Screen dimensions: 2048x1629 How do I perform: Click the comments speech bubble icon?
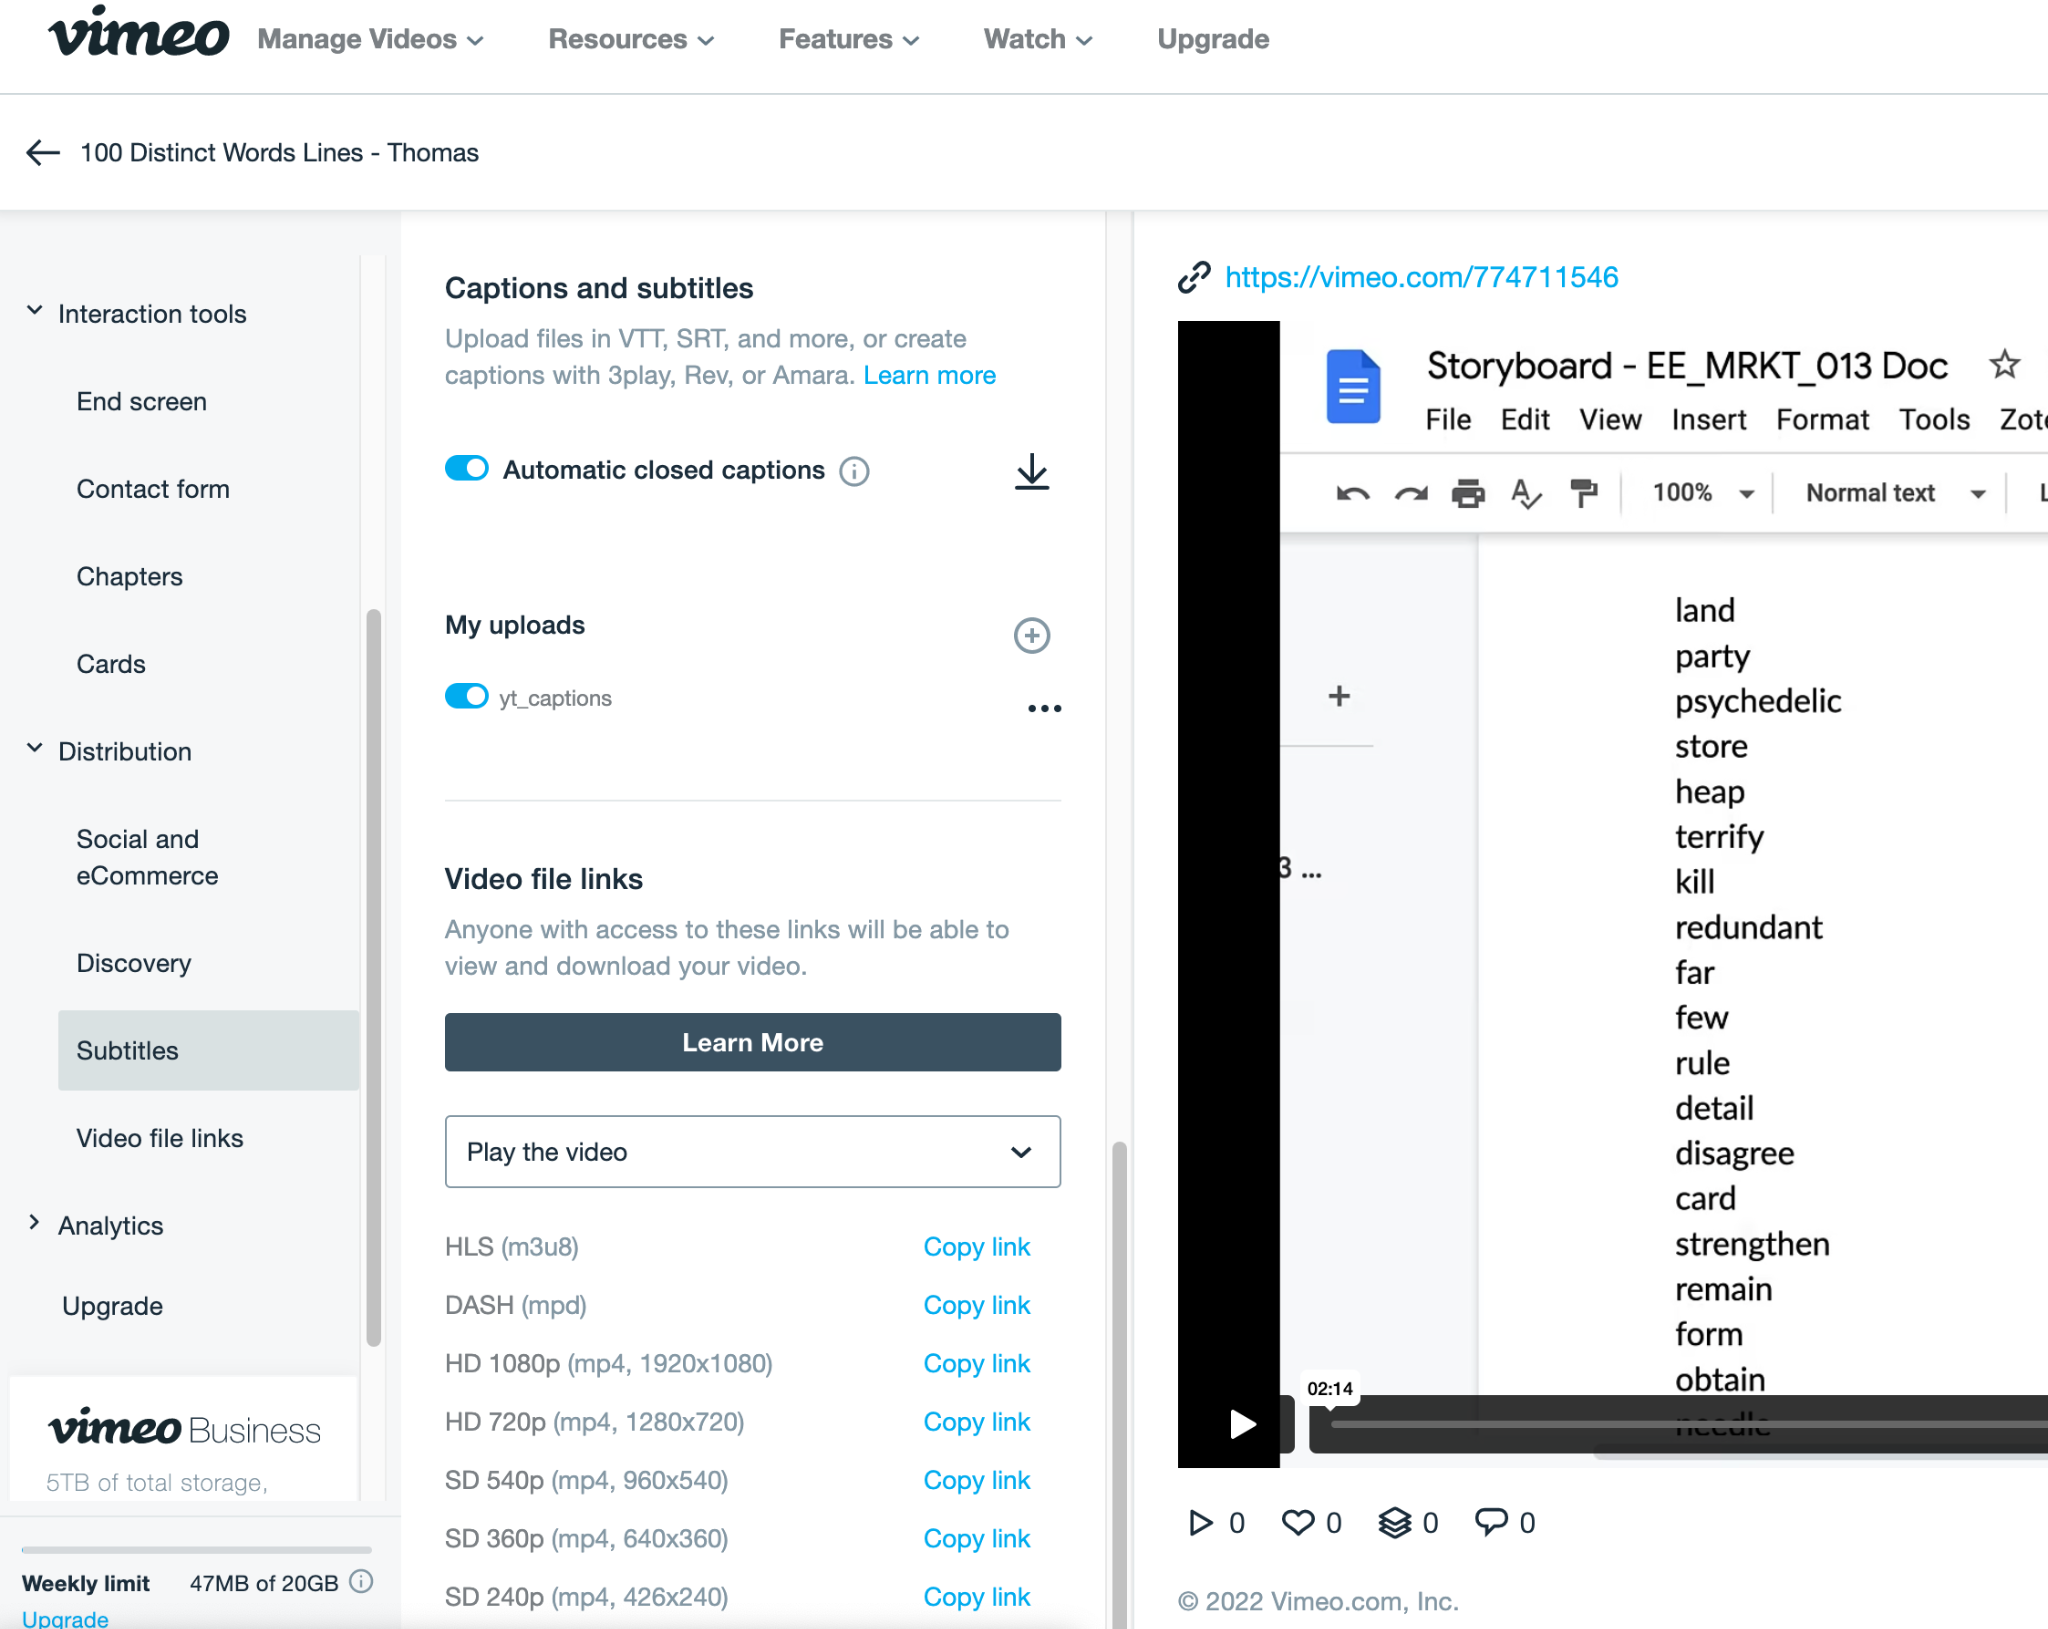[x=1491, y=1522]
